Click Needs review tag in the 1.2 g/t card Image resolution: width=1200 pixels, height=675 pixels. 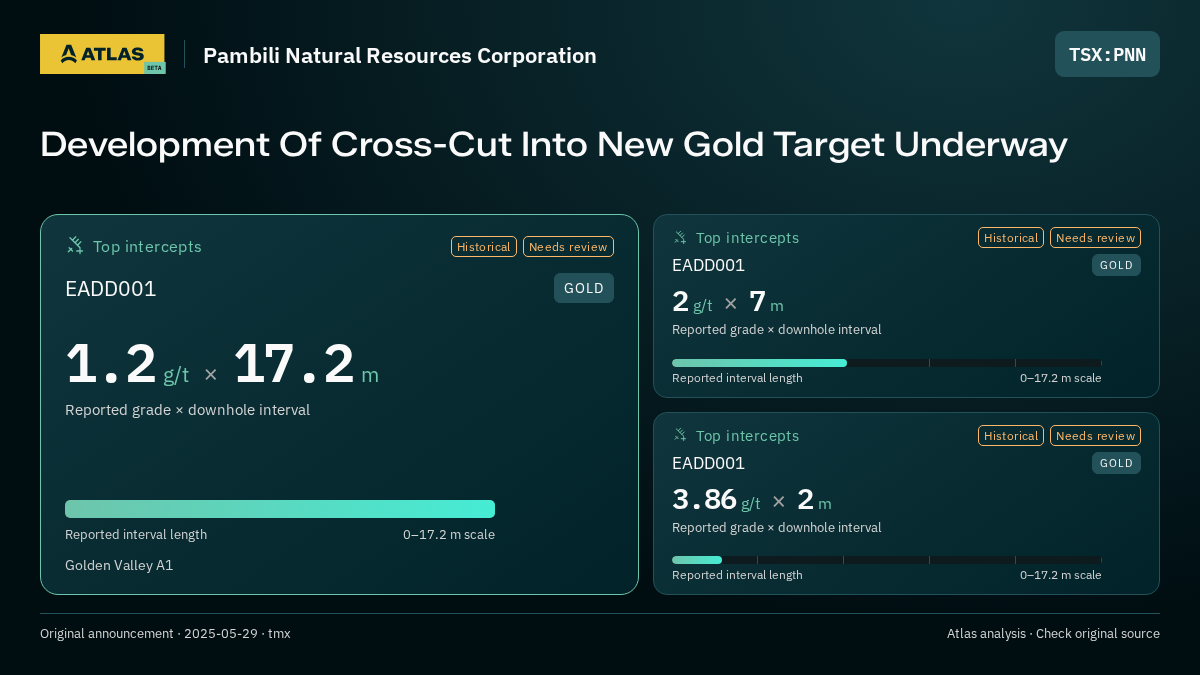[x=568, y=246]
